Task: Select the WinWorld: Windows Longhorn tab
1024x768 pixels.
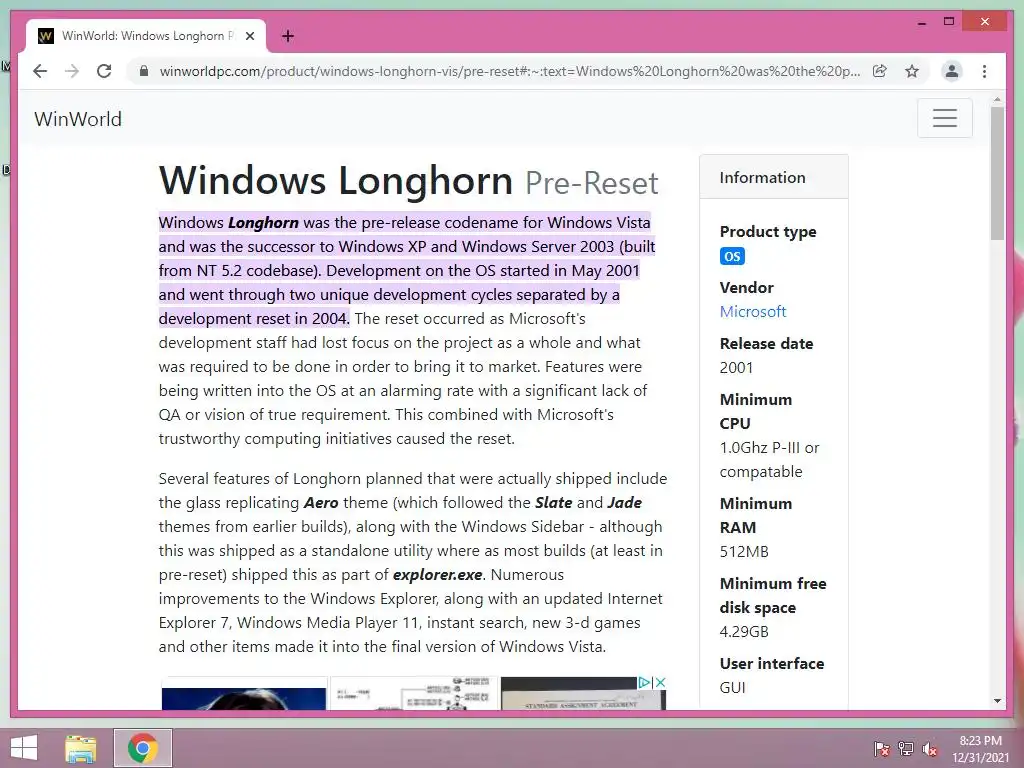Action: point(146,36)
